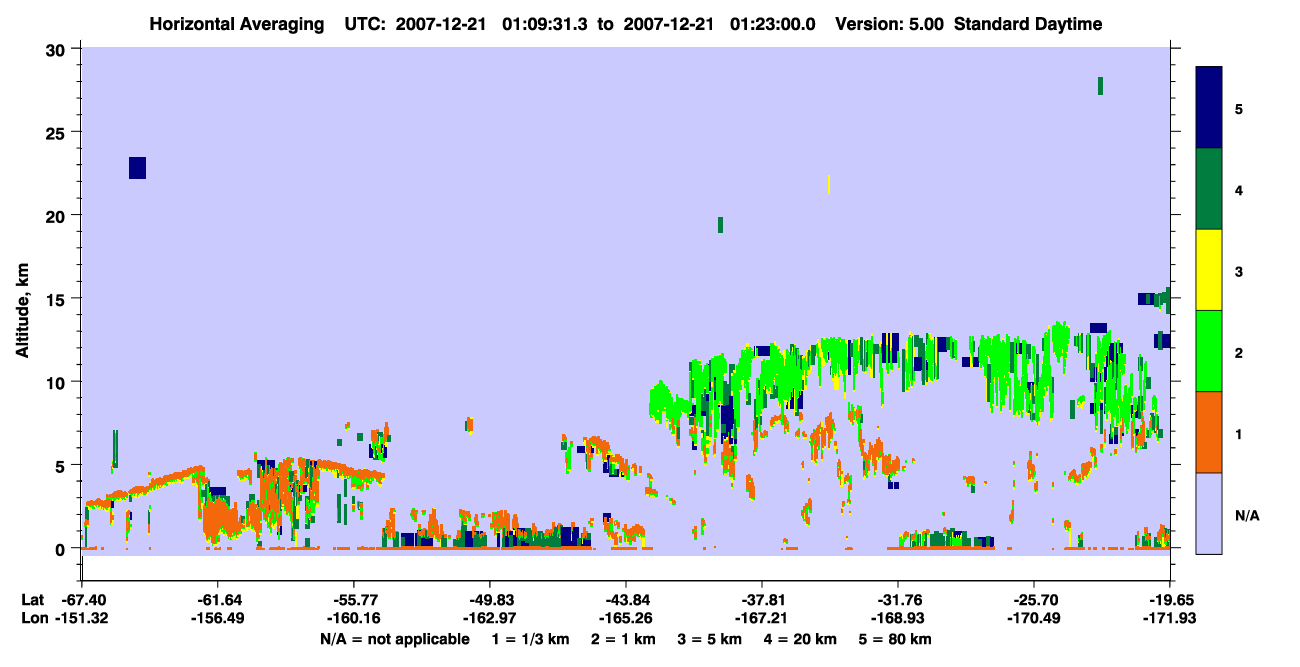1300x667 pixels.
Task: Click the longitude value -156.49
Action: (x=217, y=618)
